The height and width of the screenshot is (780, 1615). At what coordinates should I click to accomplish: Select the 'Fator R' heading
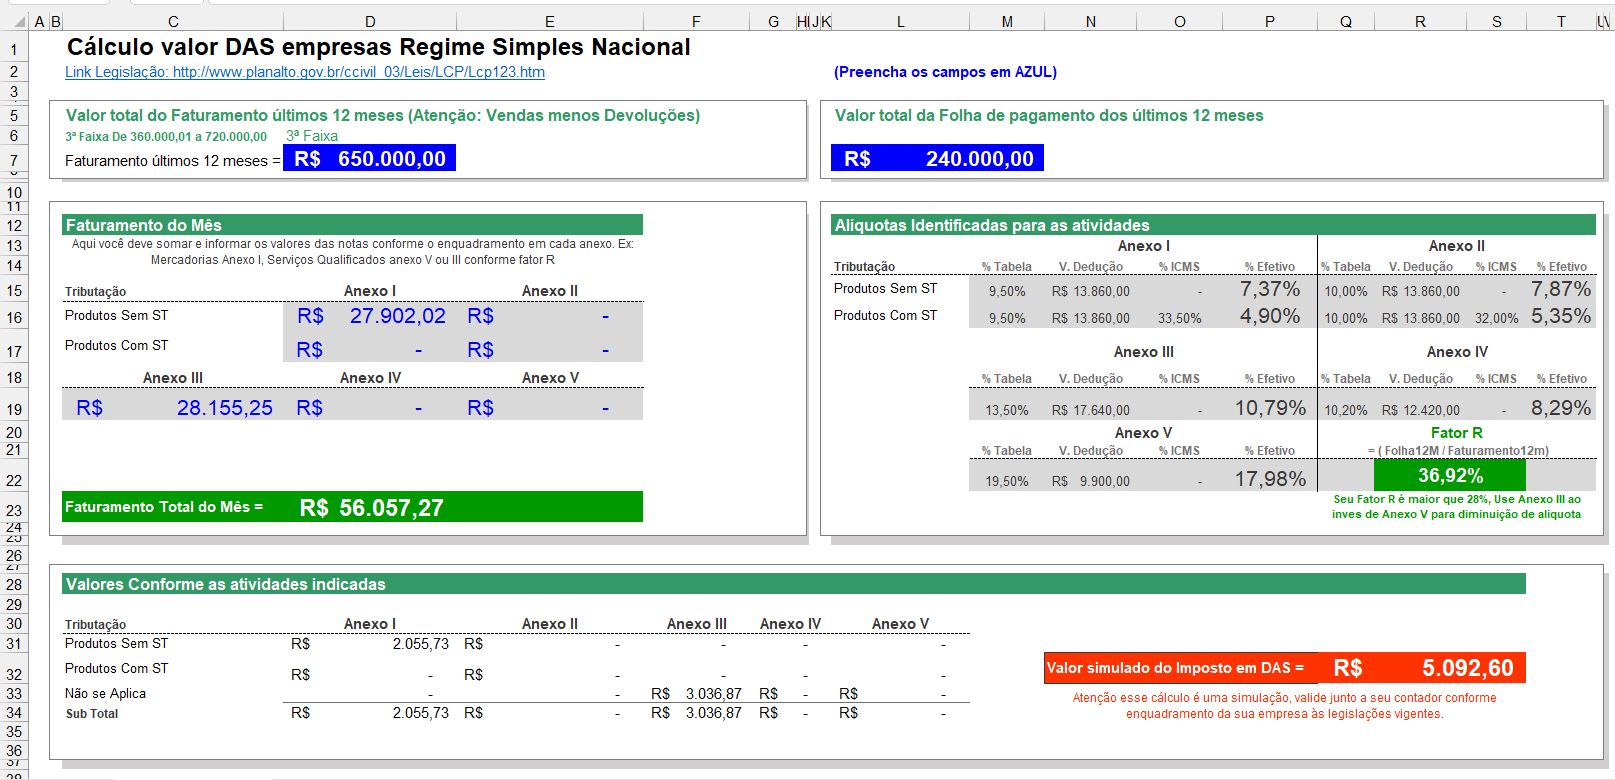pos(1456,433)
